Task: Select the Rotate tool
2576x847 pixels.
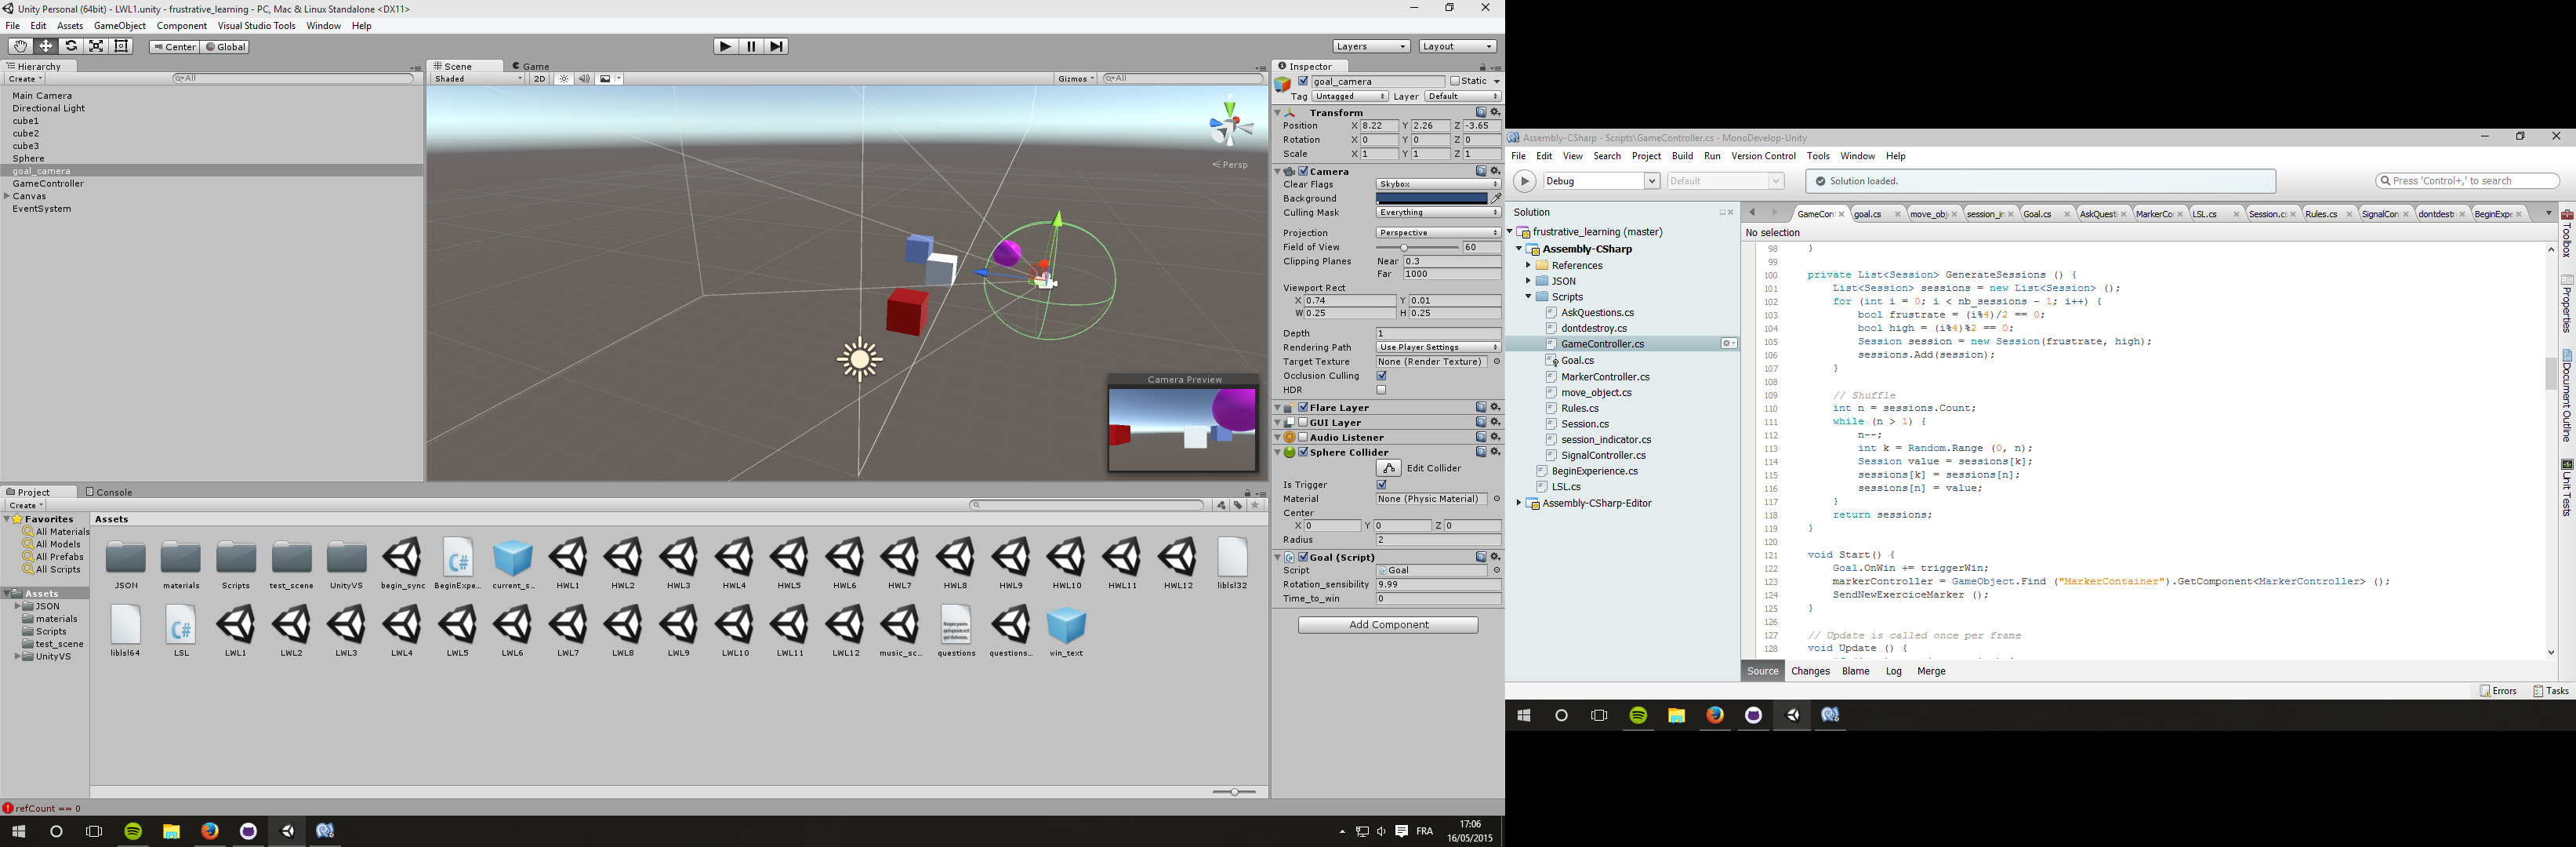Action: (x=71, y=47)
